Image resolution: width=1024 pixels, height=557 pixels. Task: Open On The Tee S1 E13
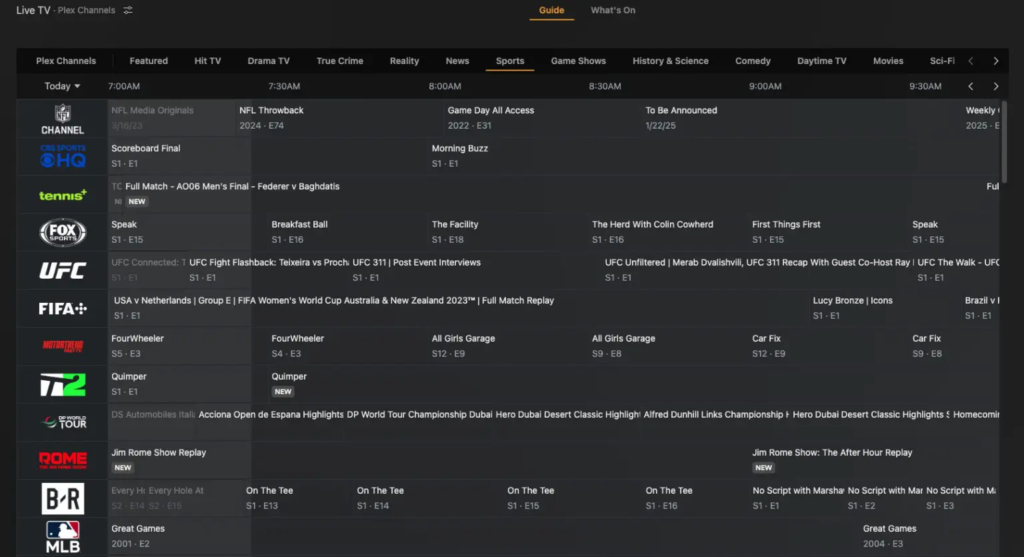point(298,498)
